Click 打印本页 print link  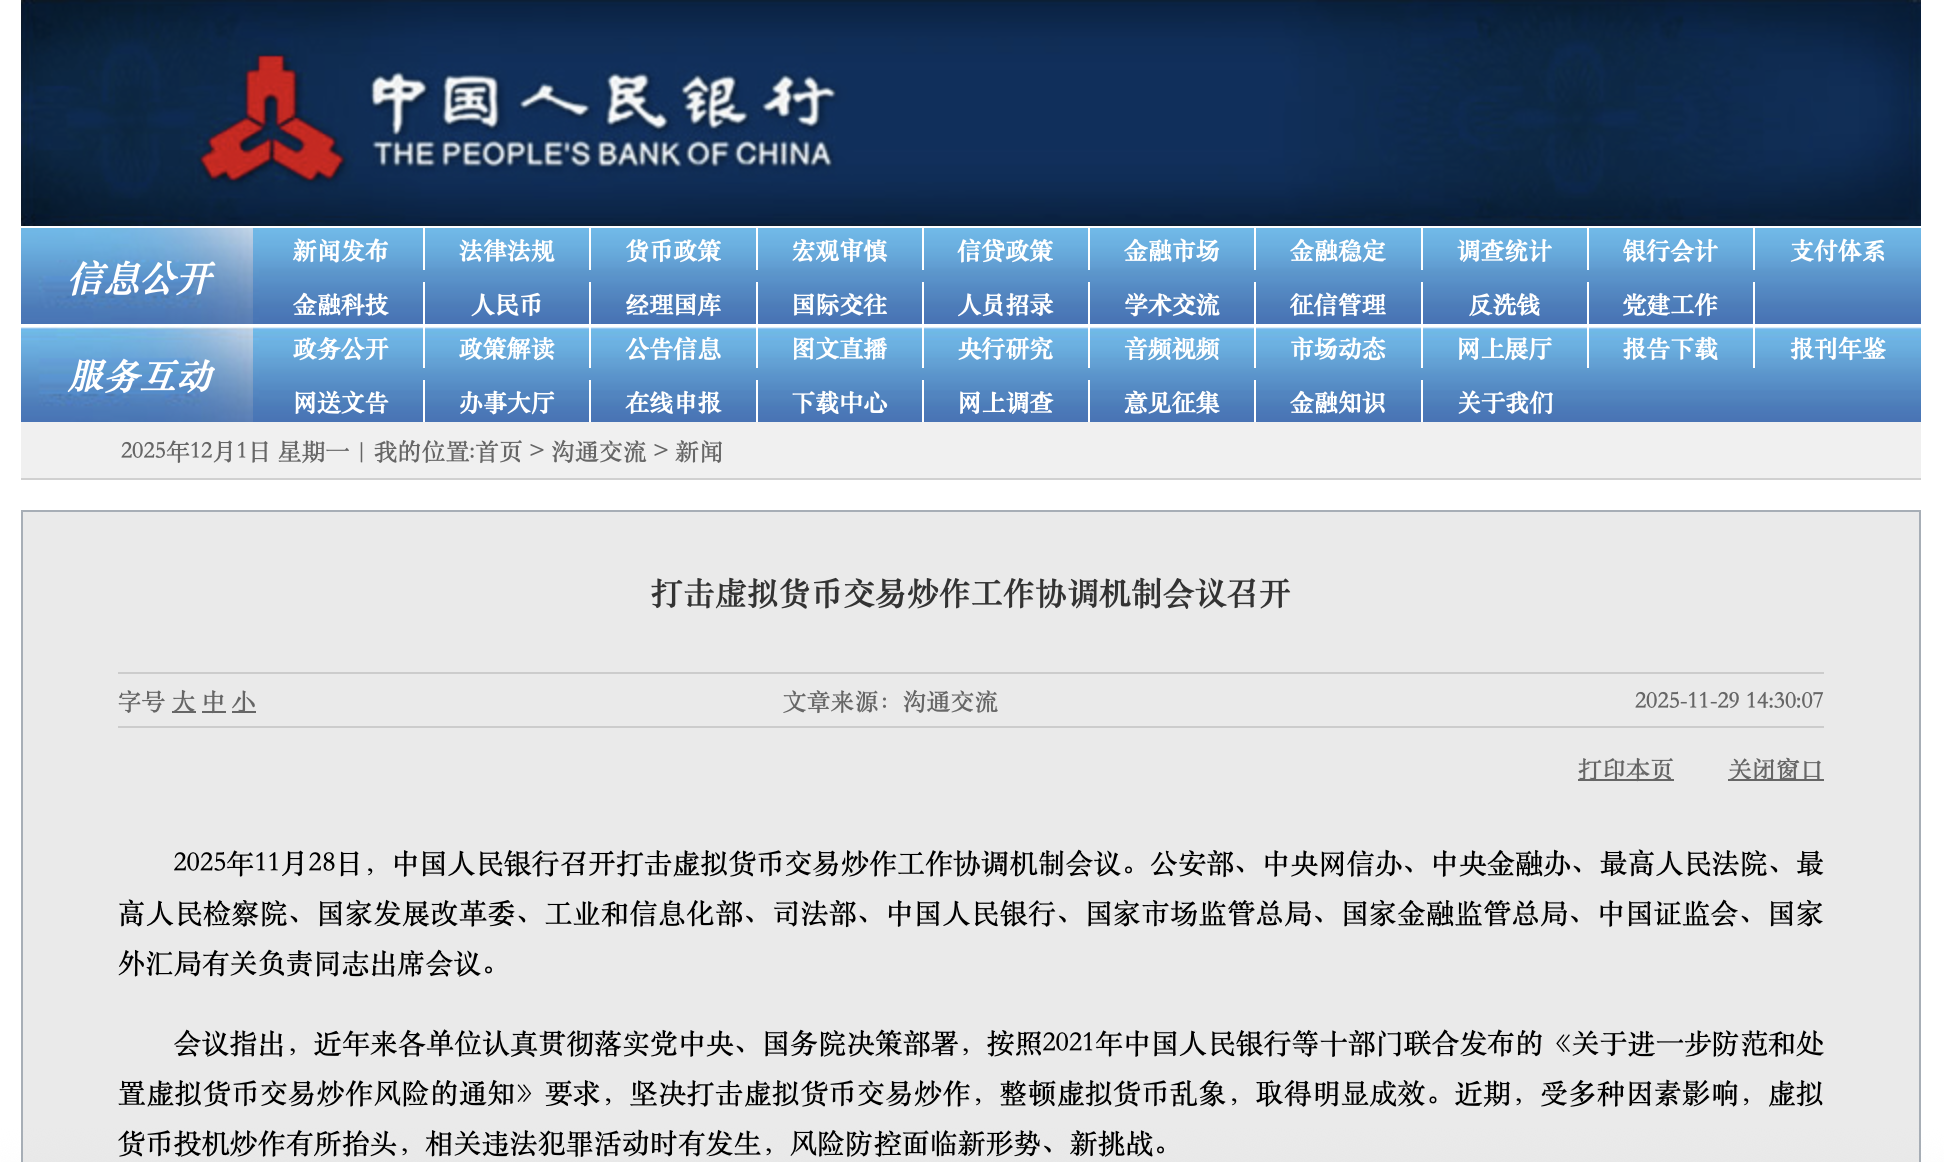[1625, 769]
